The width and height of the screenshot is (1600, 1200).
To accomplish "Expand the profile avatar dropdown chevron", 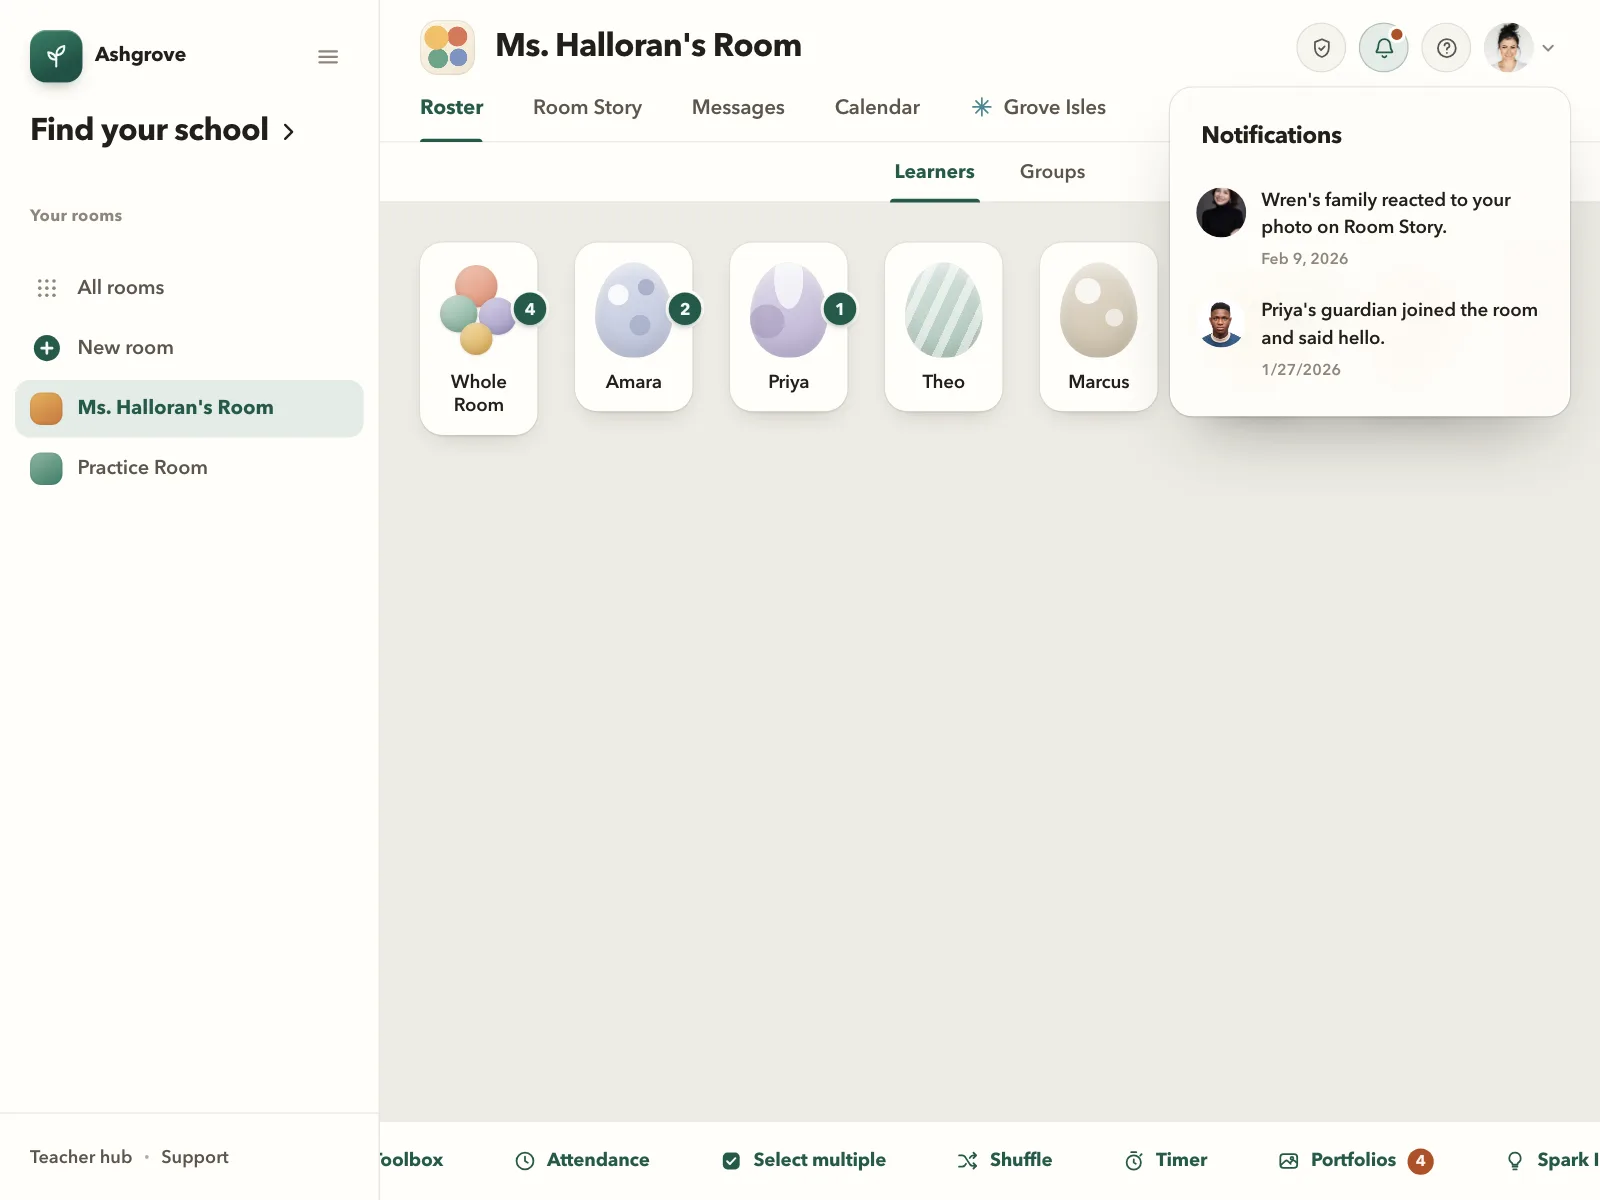I will 1548,48.
